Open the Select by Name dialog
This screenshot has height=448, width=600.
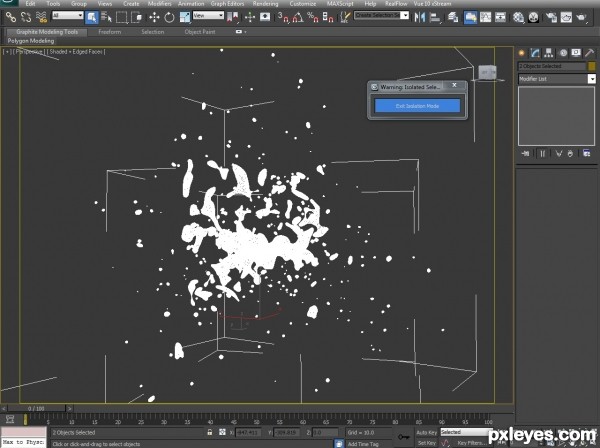(x=106, y=17)
